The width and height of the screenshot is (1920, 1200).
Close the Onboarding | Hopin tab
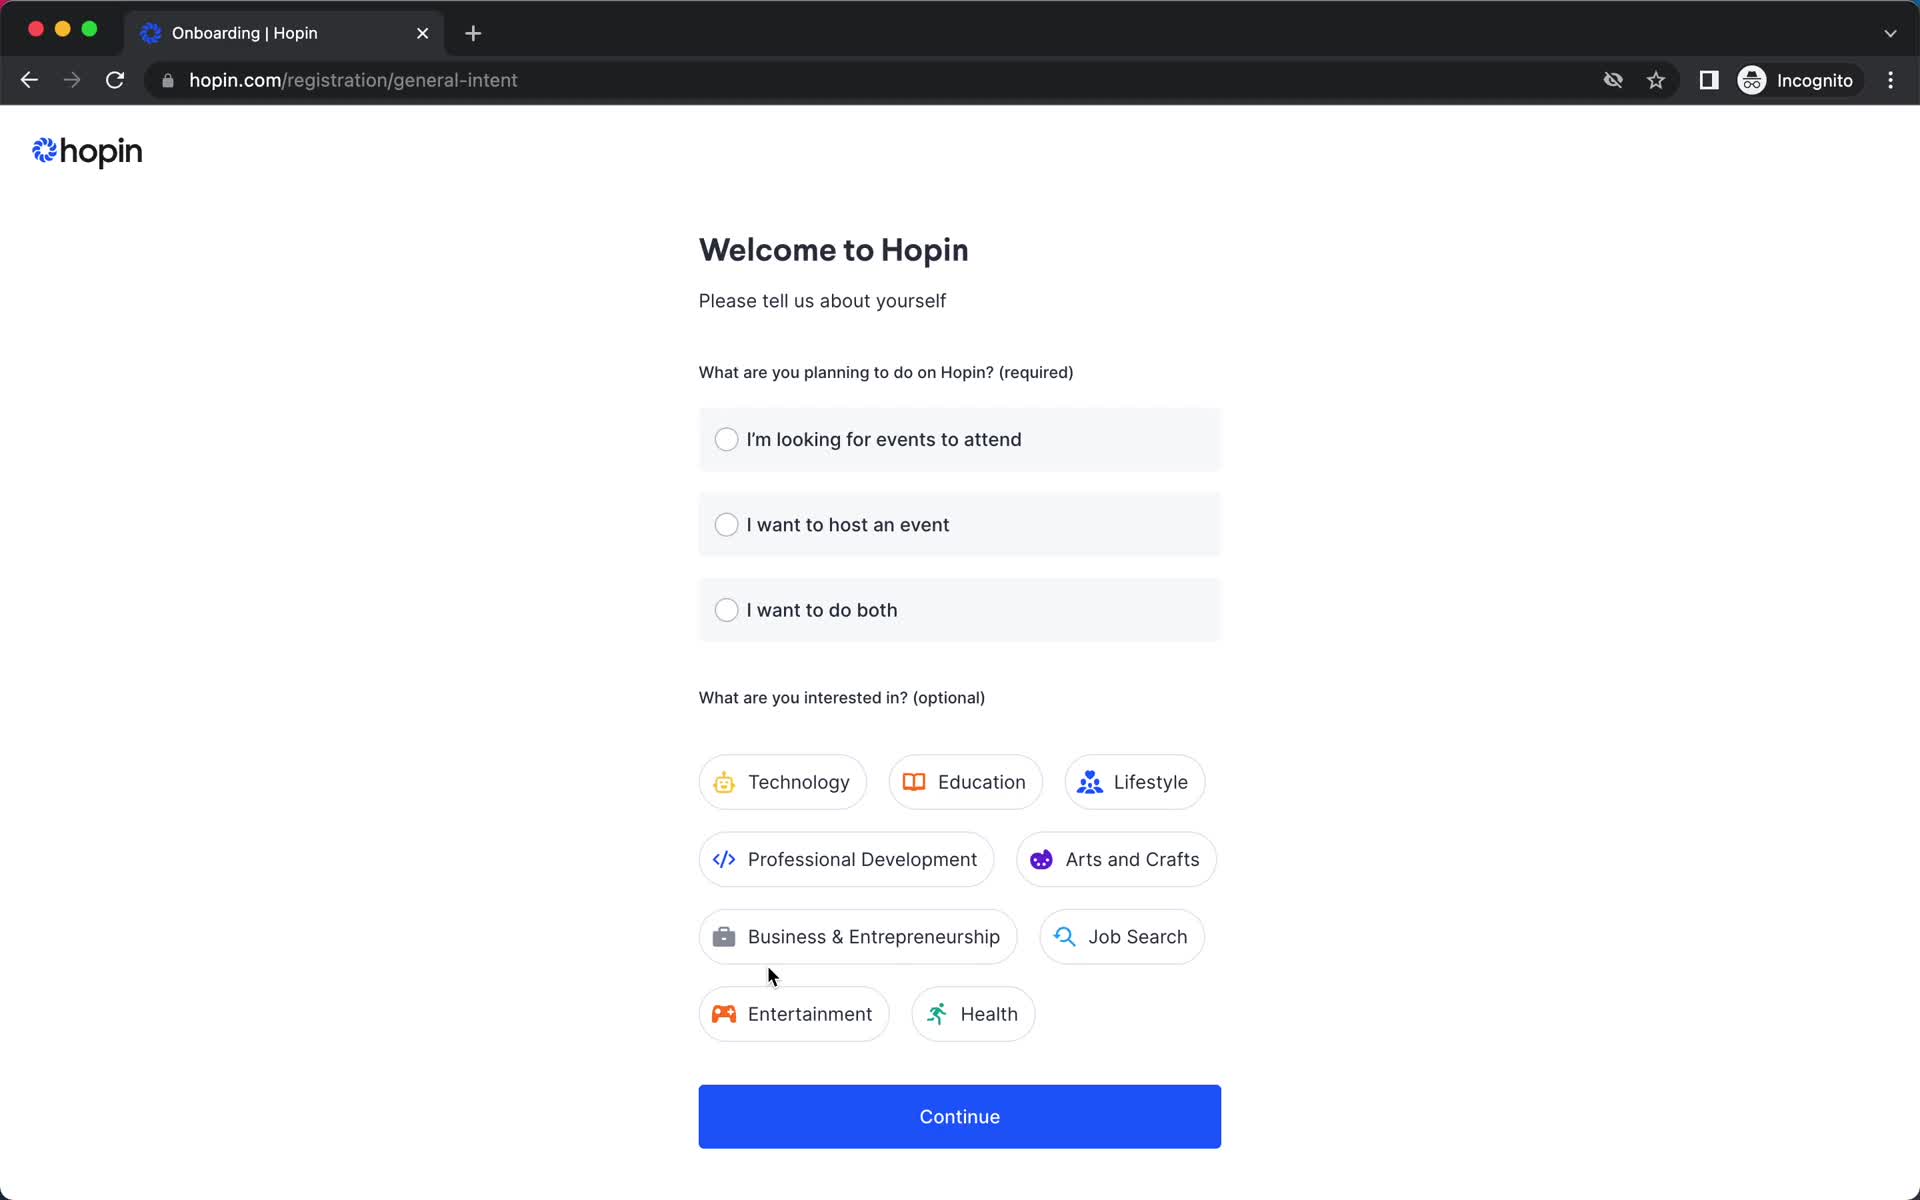point(423,33)
